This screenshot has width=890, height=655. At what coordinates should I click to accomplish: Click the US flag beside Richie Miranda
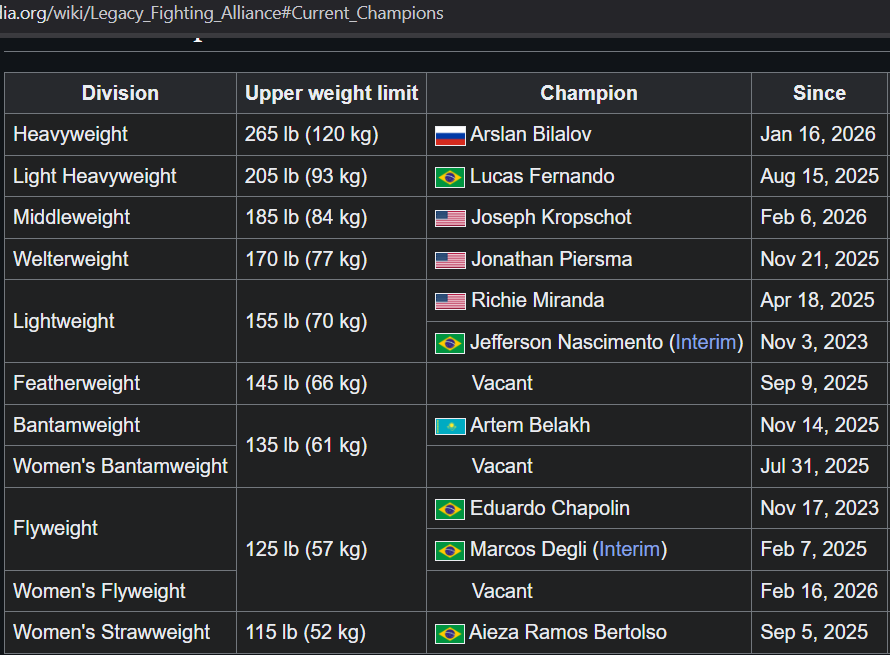(x=450, y=301)
